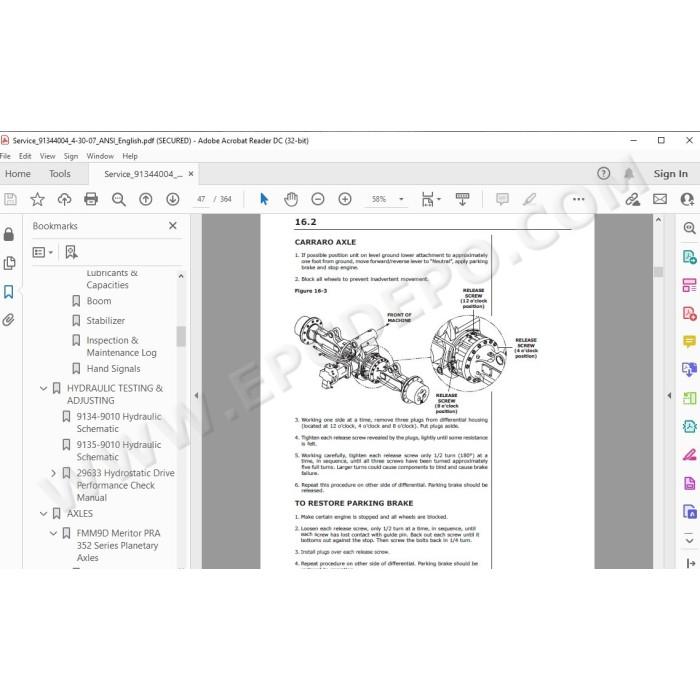
Task: Open the Comment tool in right pane
Action: coord(689,342)
